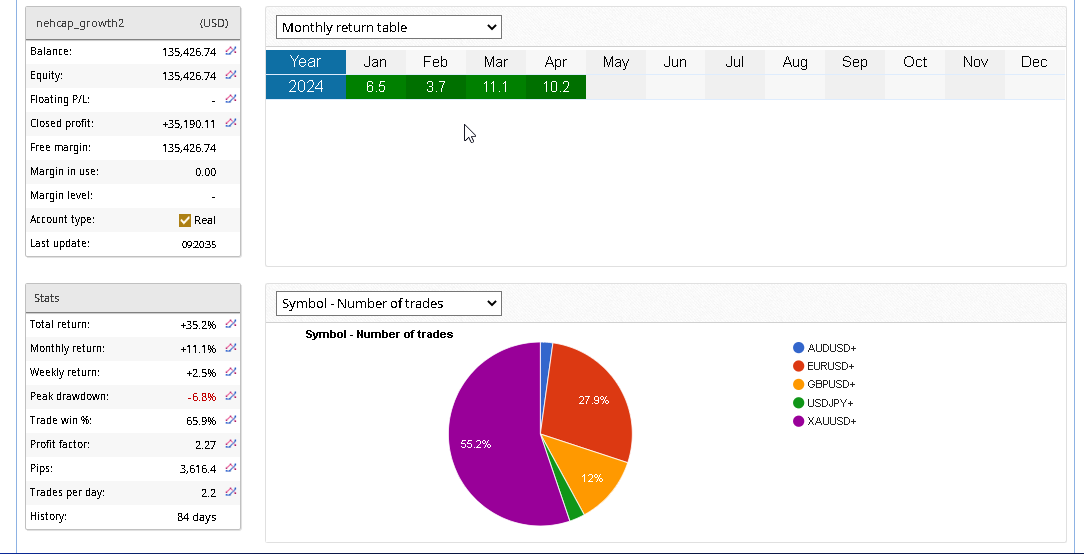1084x554 pixels.
Task: Open the Monthly return table dropdown
Action: 389,27
